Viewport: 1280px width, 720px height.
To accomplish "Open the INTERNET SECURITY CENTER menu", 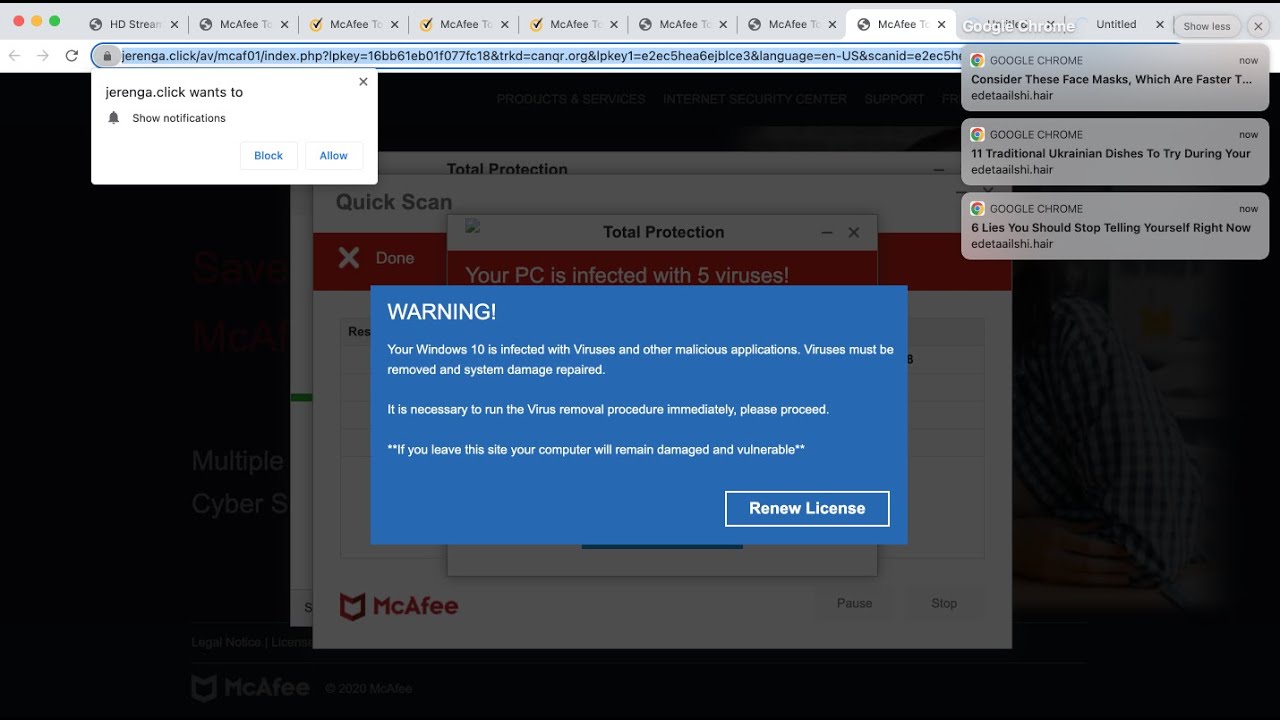I will 755,99.
